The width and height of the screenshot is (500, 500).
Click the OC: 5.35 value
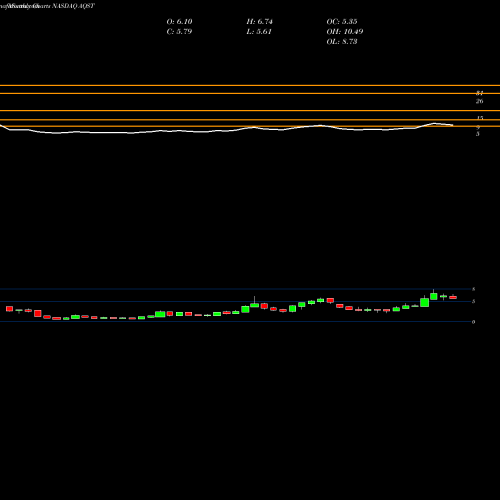click(342, 22)
